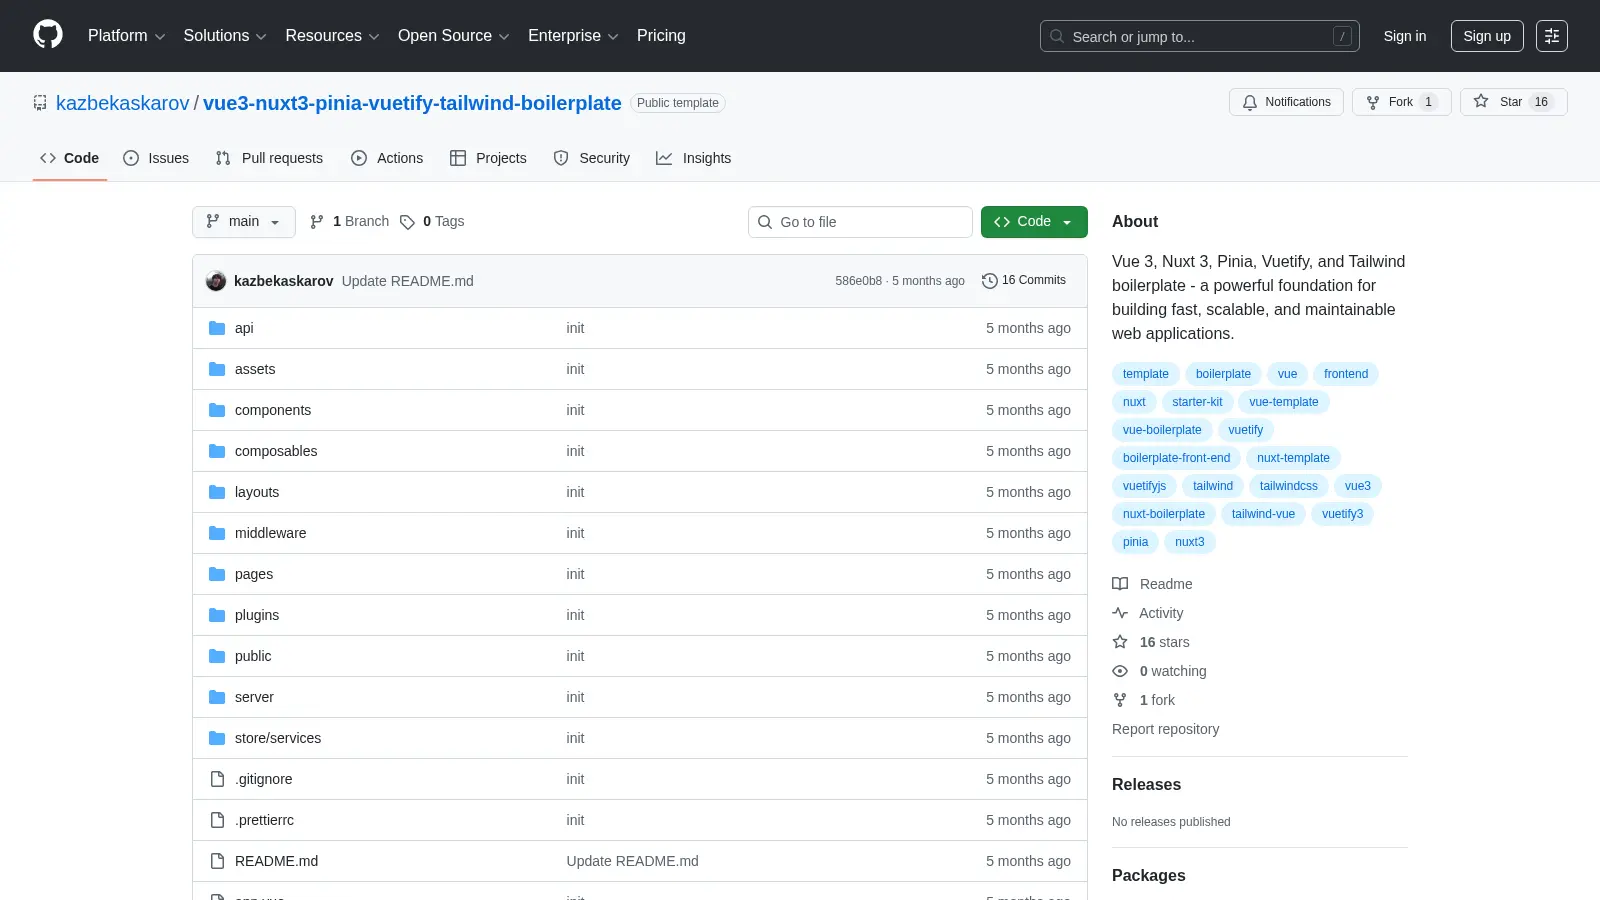Click the public folder icon
The height and width of the screenshot is (900, 1600).
[x=217, y=656]
